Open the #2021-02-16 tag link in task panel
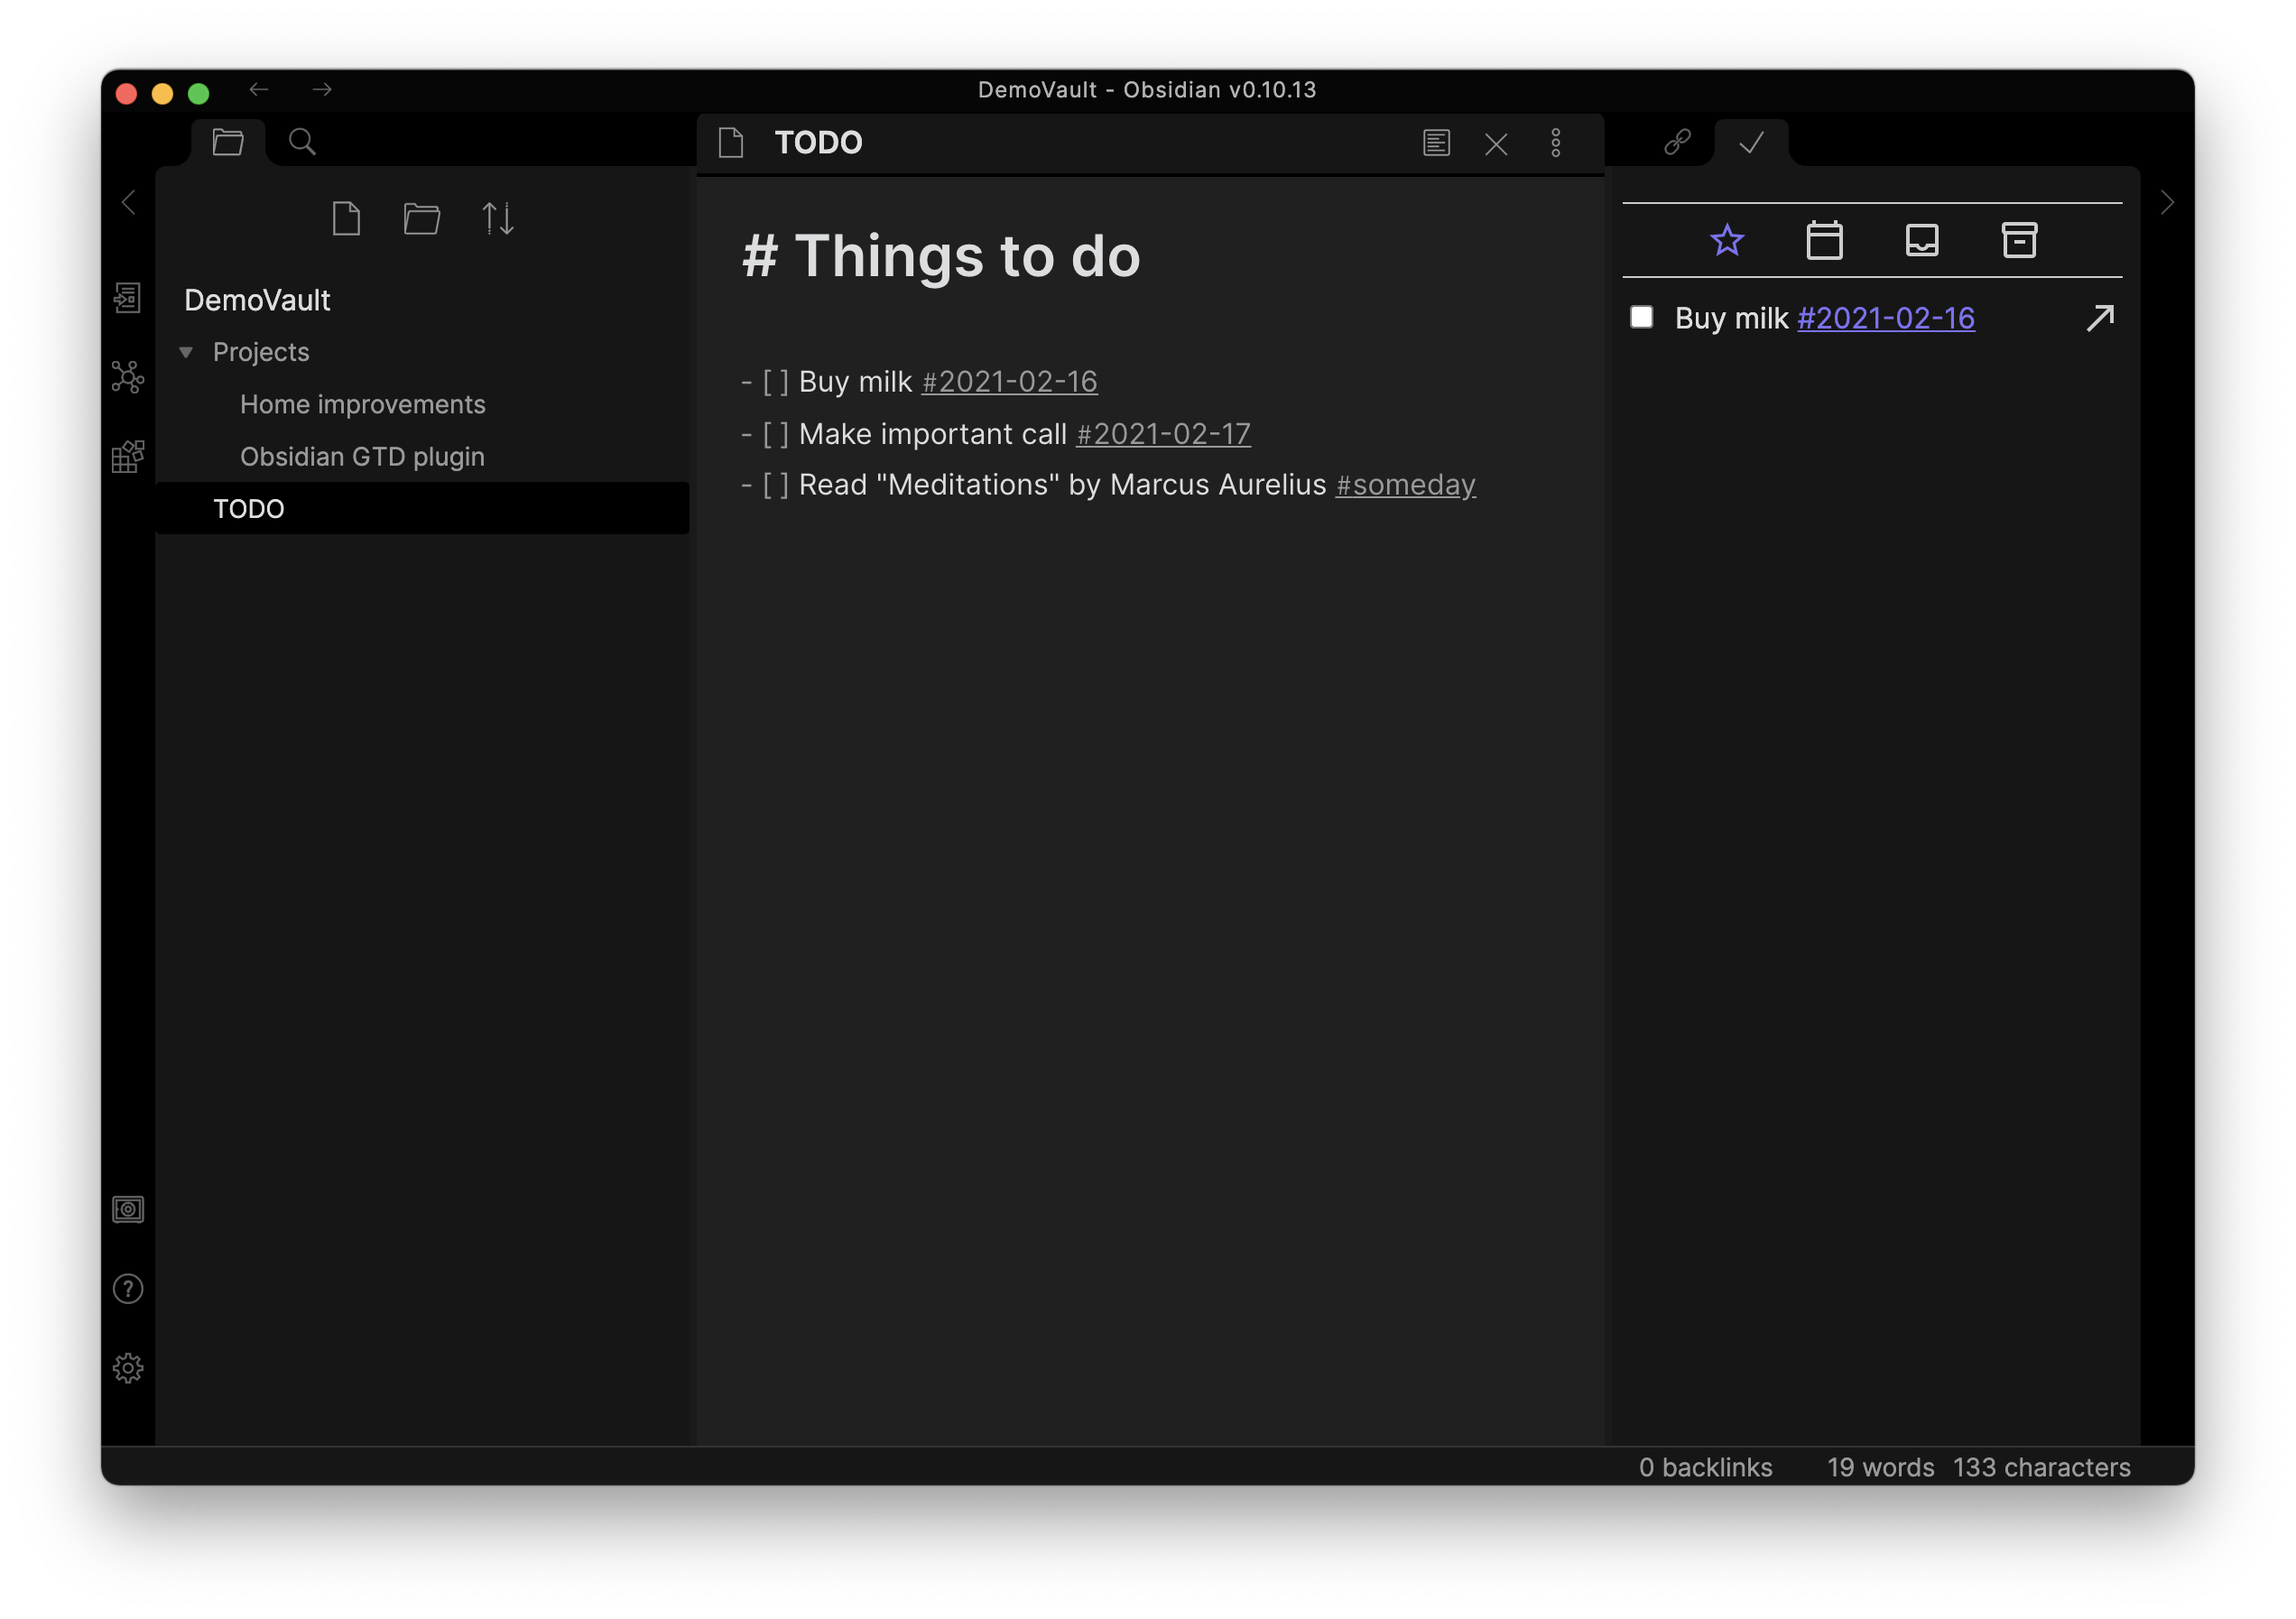2296x1619 pixels. 1885,318
